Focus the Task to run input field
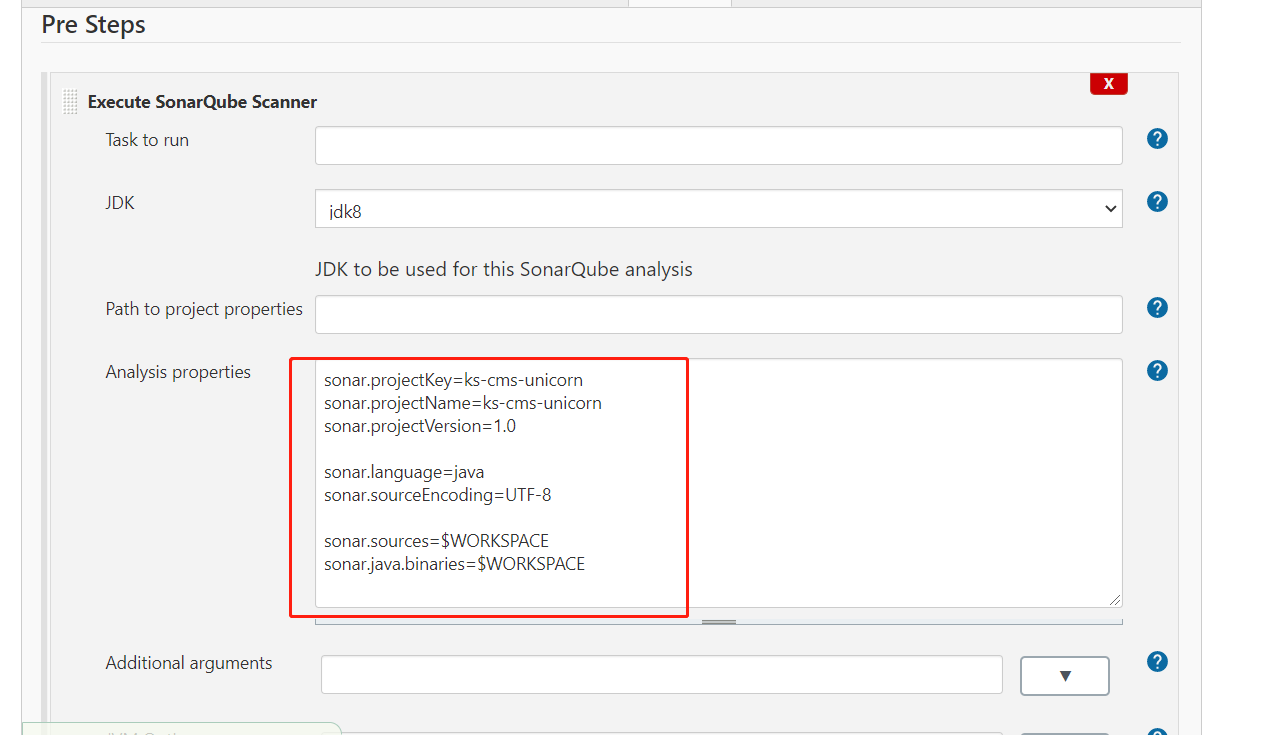This screenshot has height=735, width=1267. pos(718,146)
